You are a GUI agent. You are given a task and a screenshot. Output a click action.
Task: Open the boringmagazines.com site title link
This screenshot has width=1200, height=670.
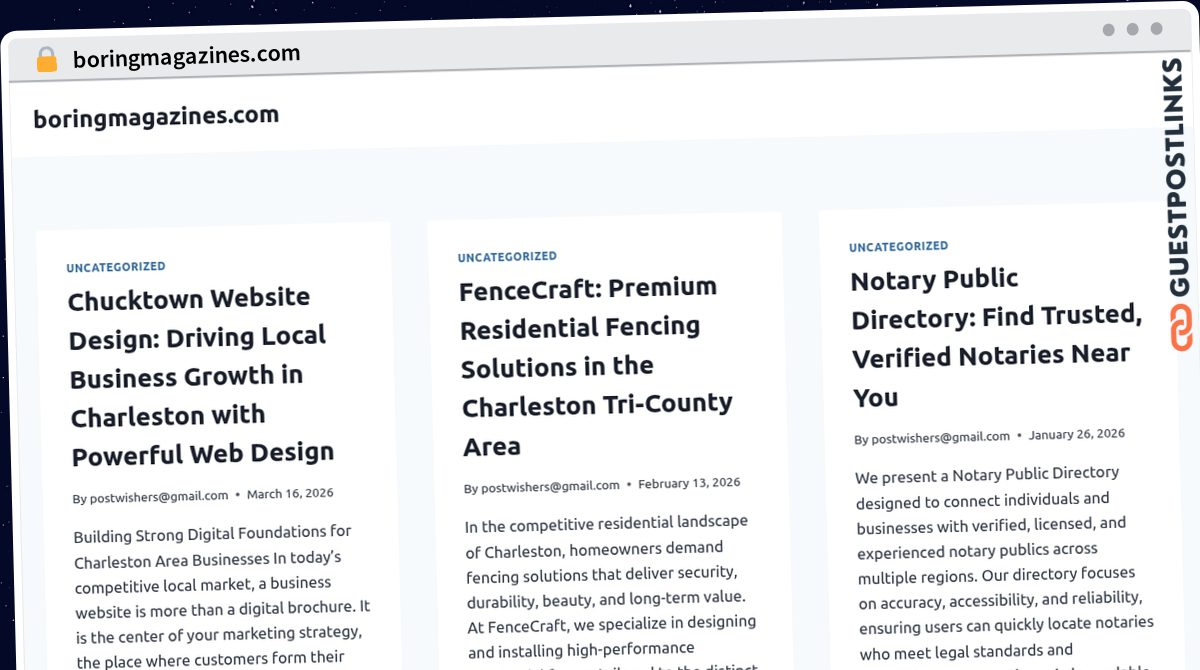tap(156, 117)
